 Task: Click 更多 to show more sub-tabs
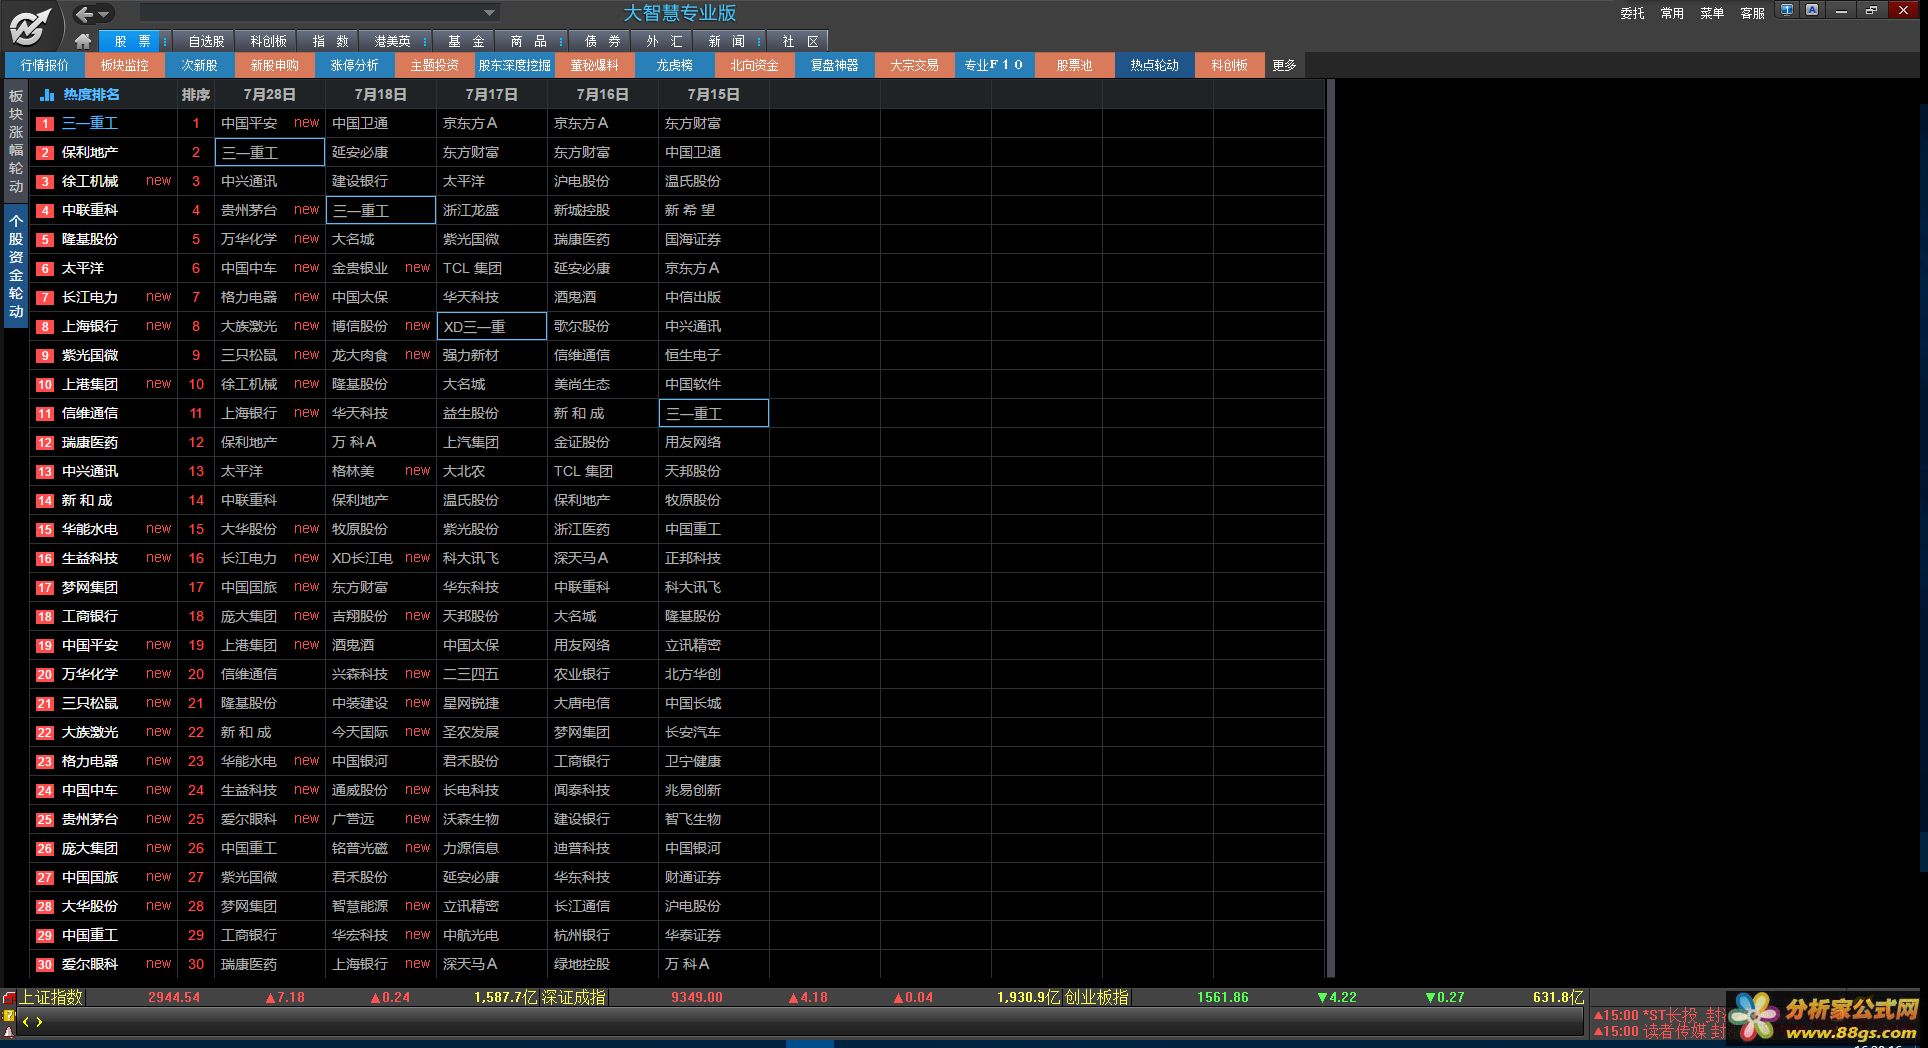1284,65
